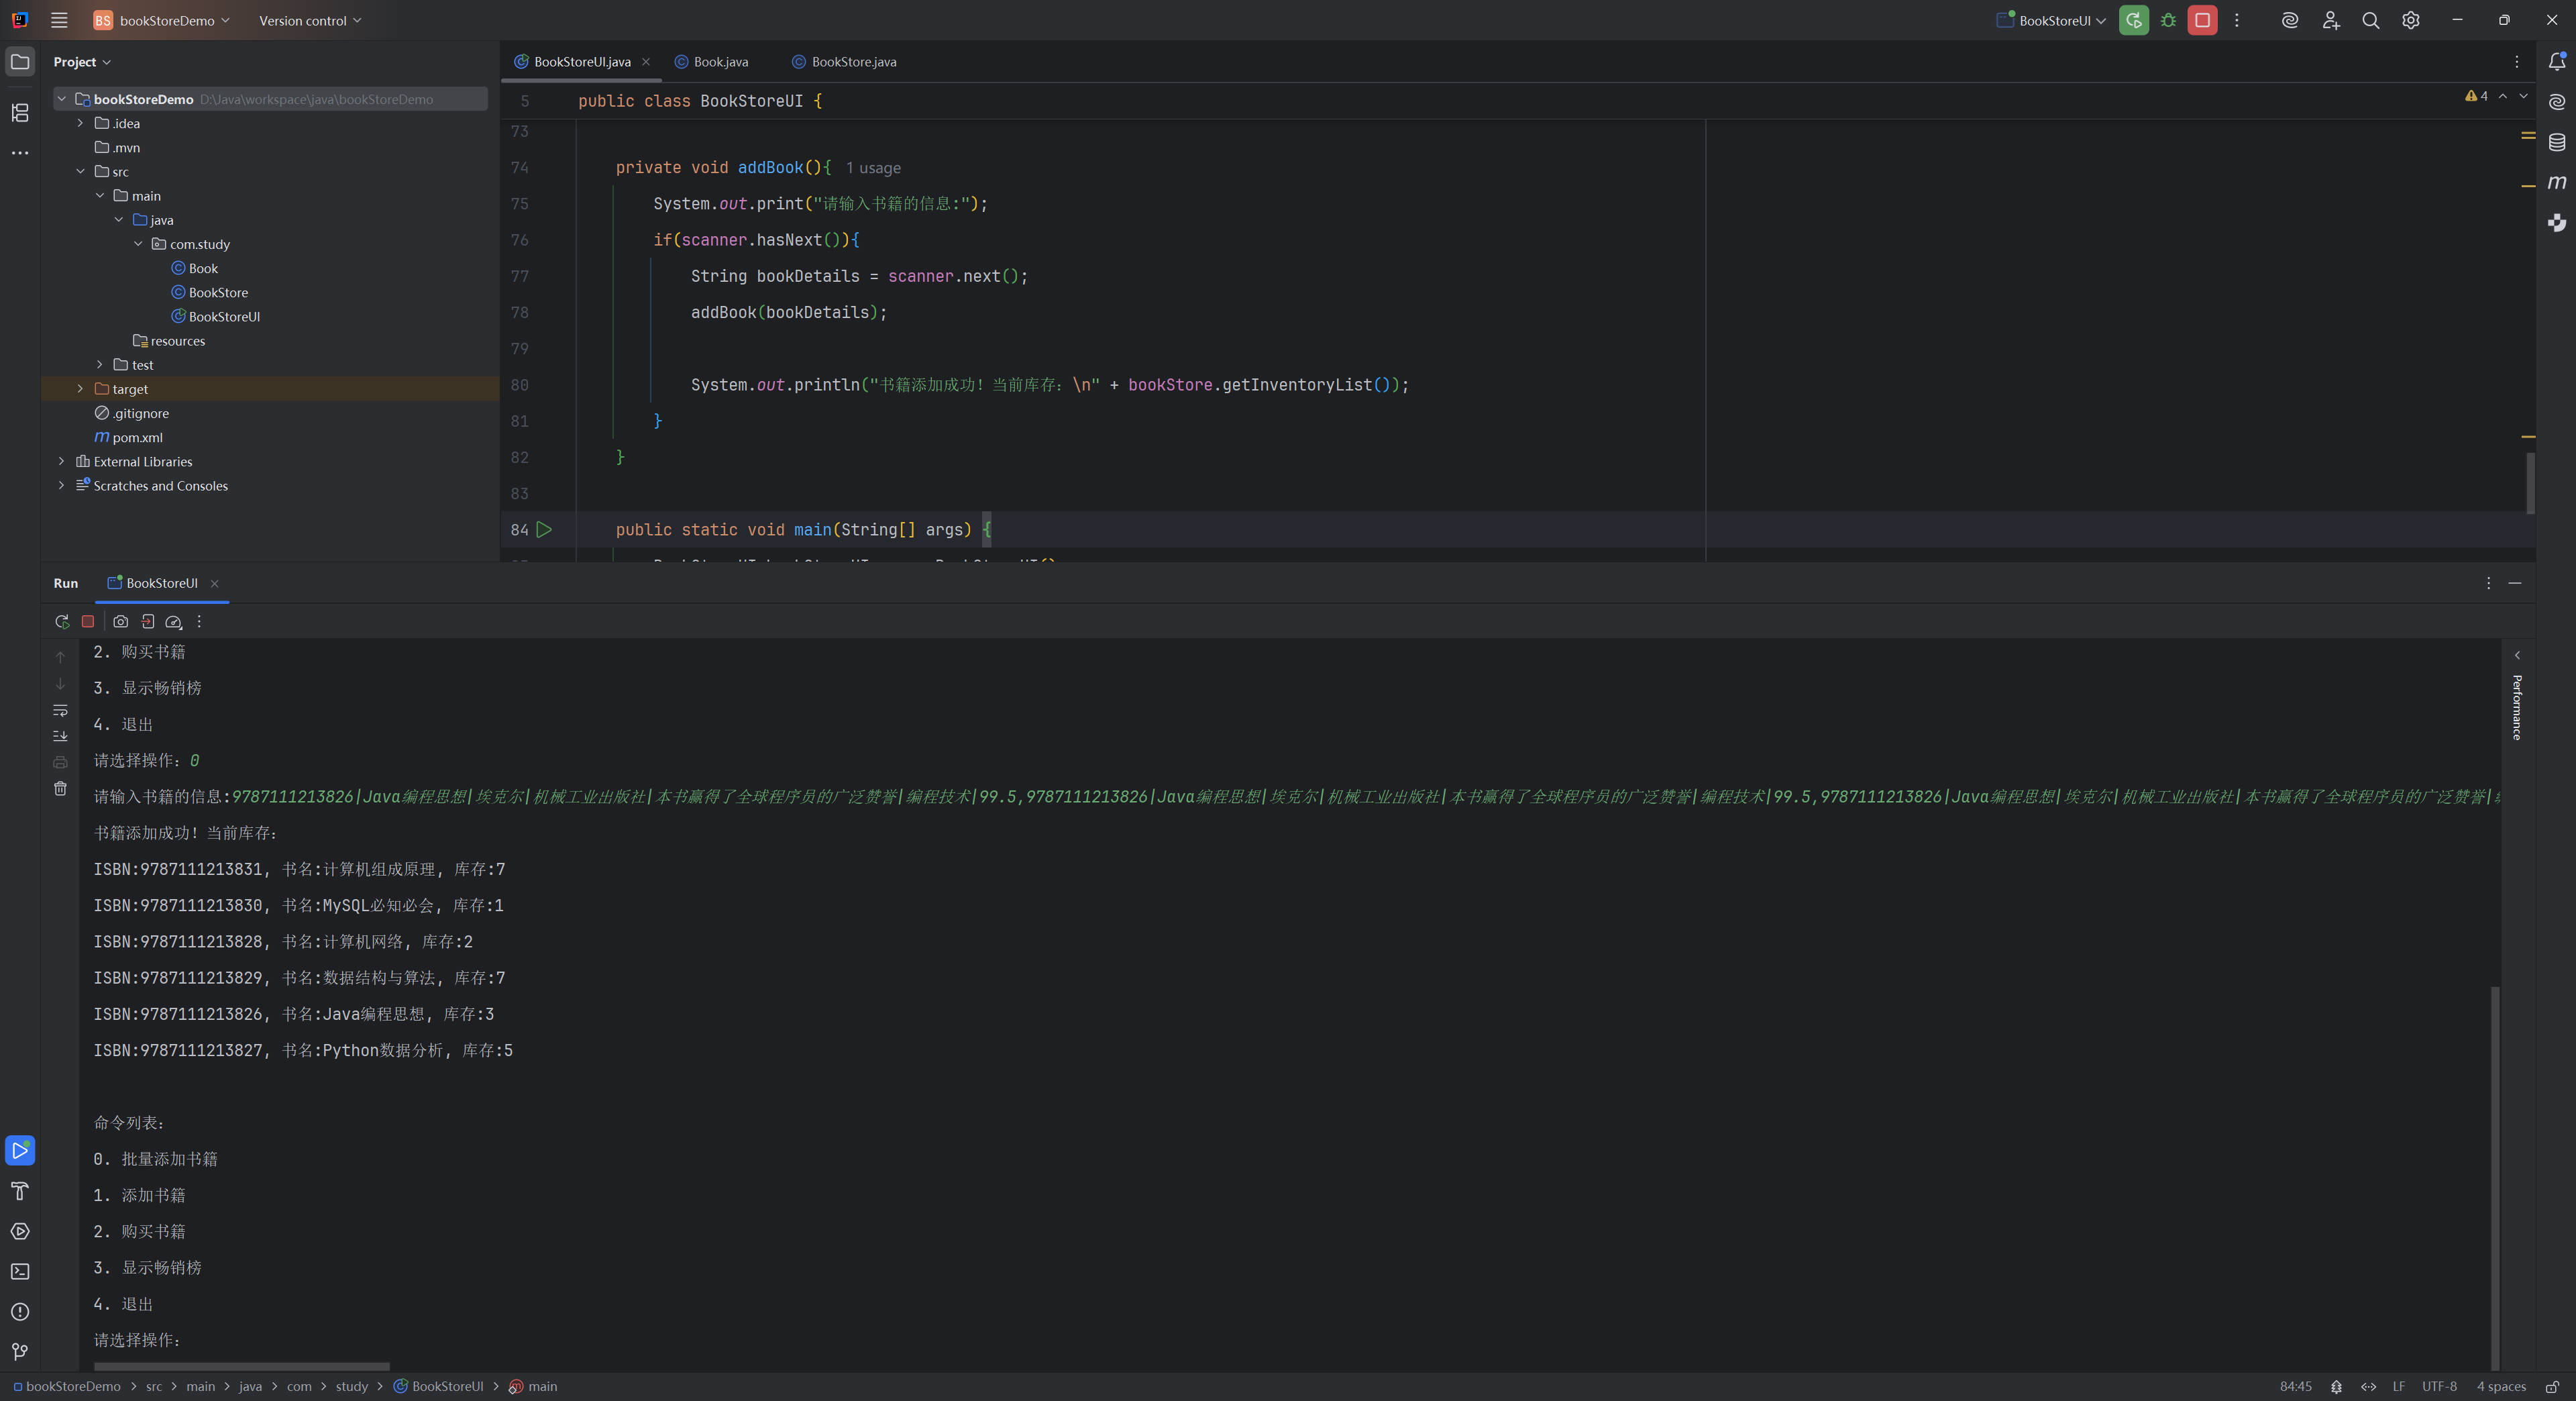Click the camera screenshot icon in Run toolbar

click(121, 621)
